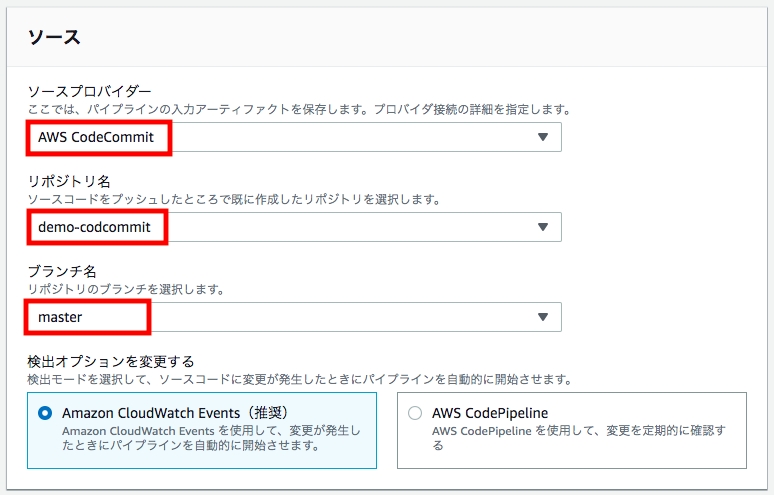Click the hint text starting '検出モードを選択して'
The width and height of the screenshot is (774, 495).
tap(300, 379)
